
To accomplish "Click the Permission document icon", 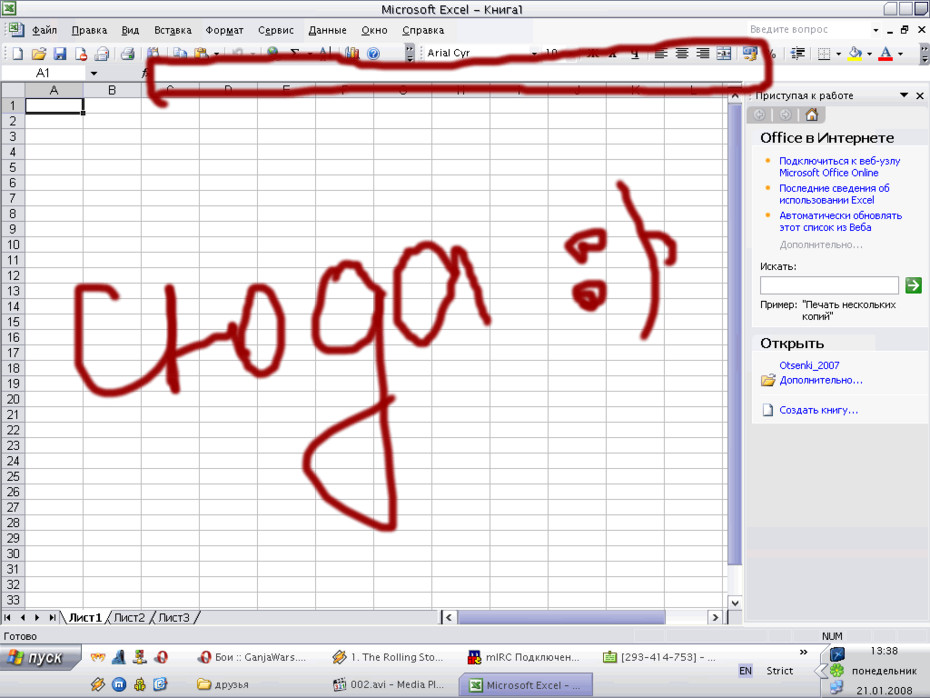I will 81,54.
